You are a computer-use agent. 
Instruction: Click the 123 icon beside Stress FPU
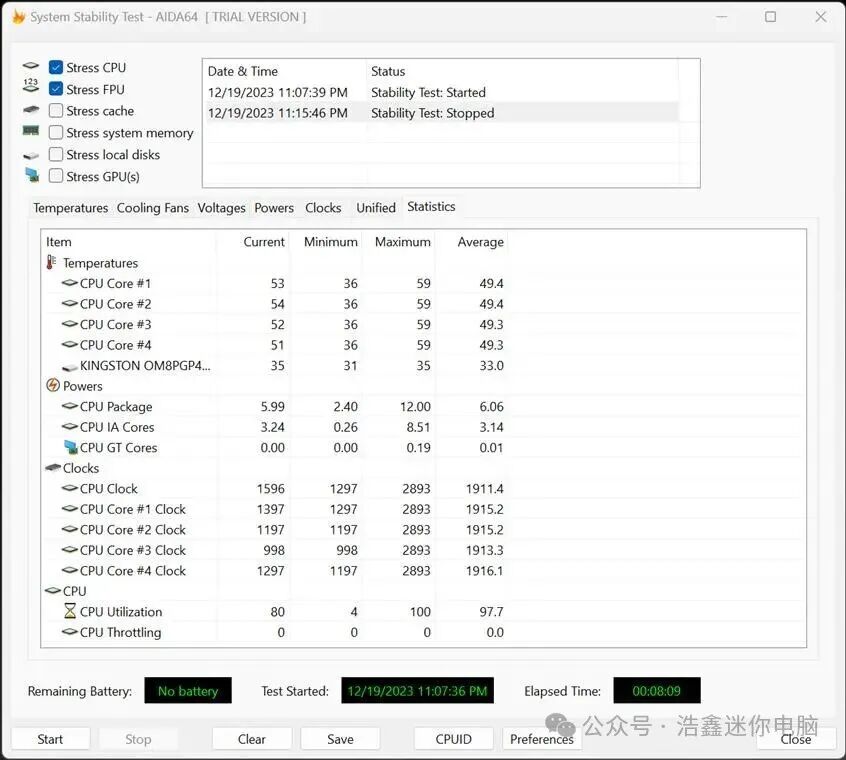pos(31,85)
